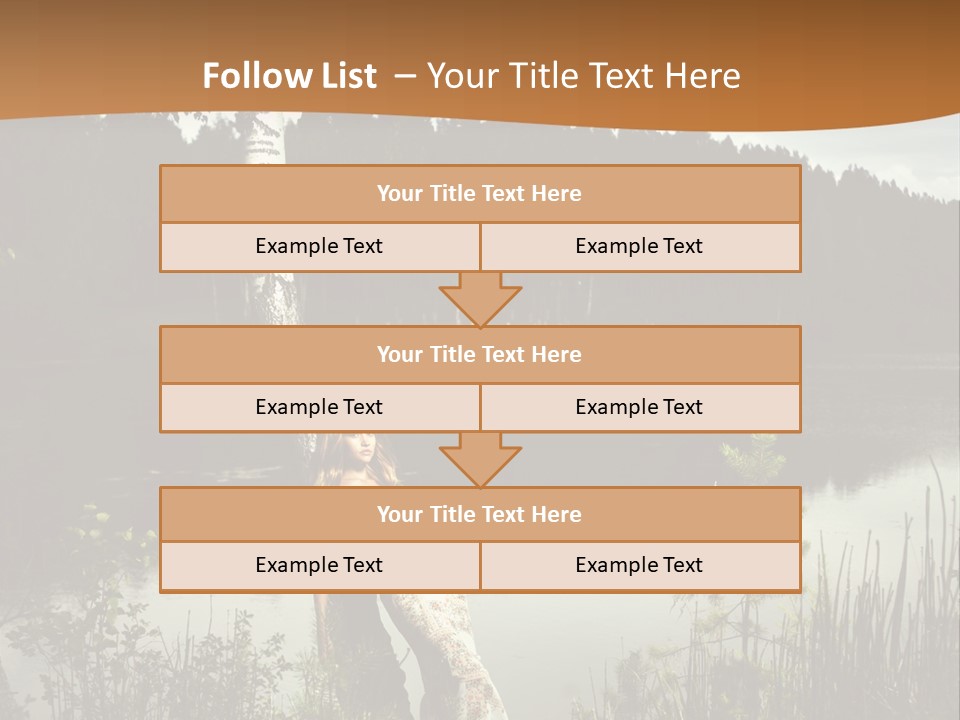
Task: Click the small pine sapling by the lake
Action: click(x=752, y=457)
